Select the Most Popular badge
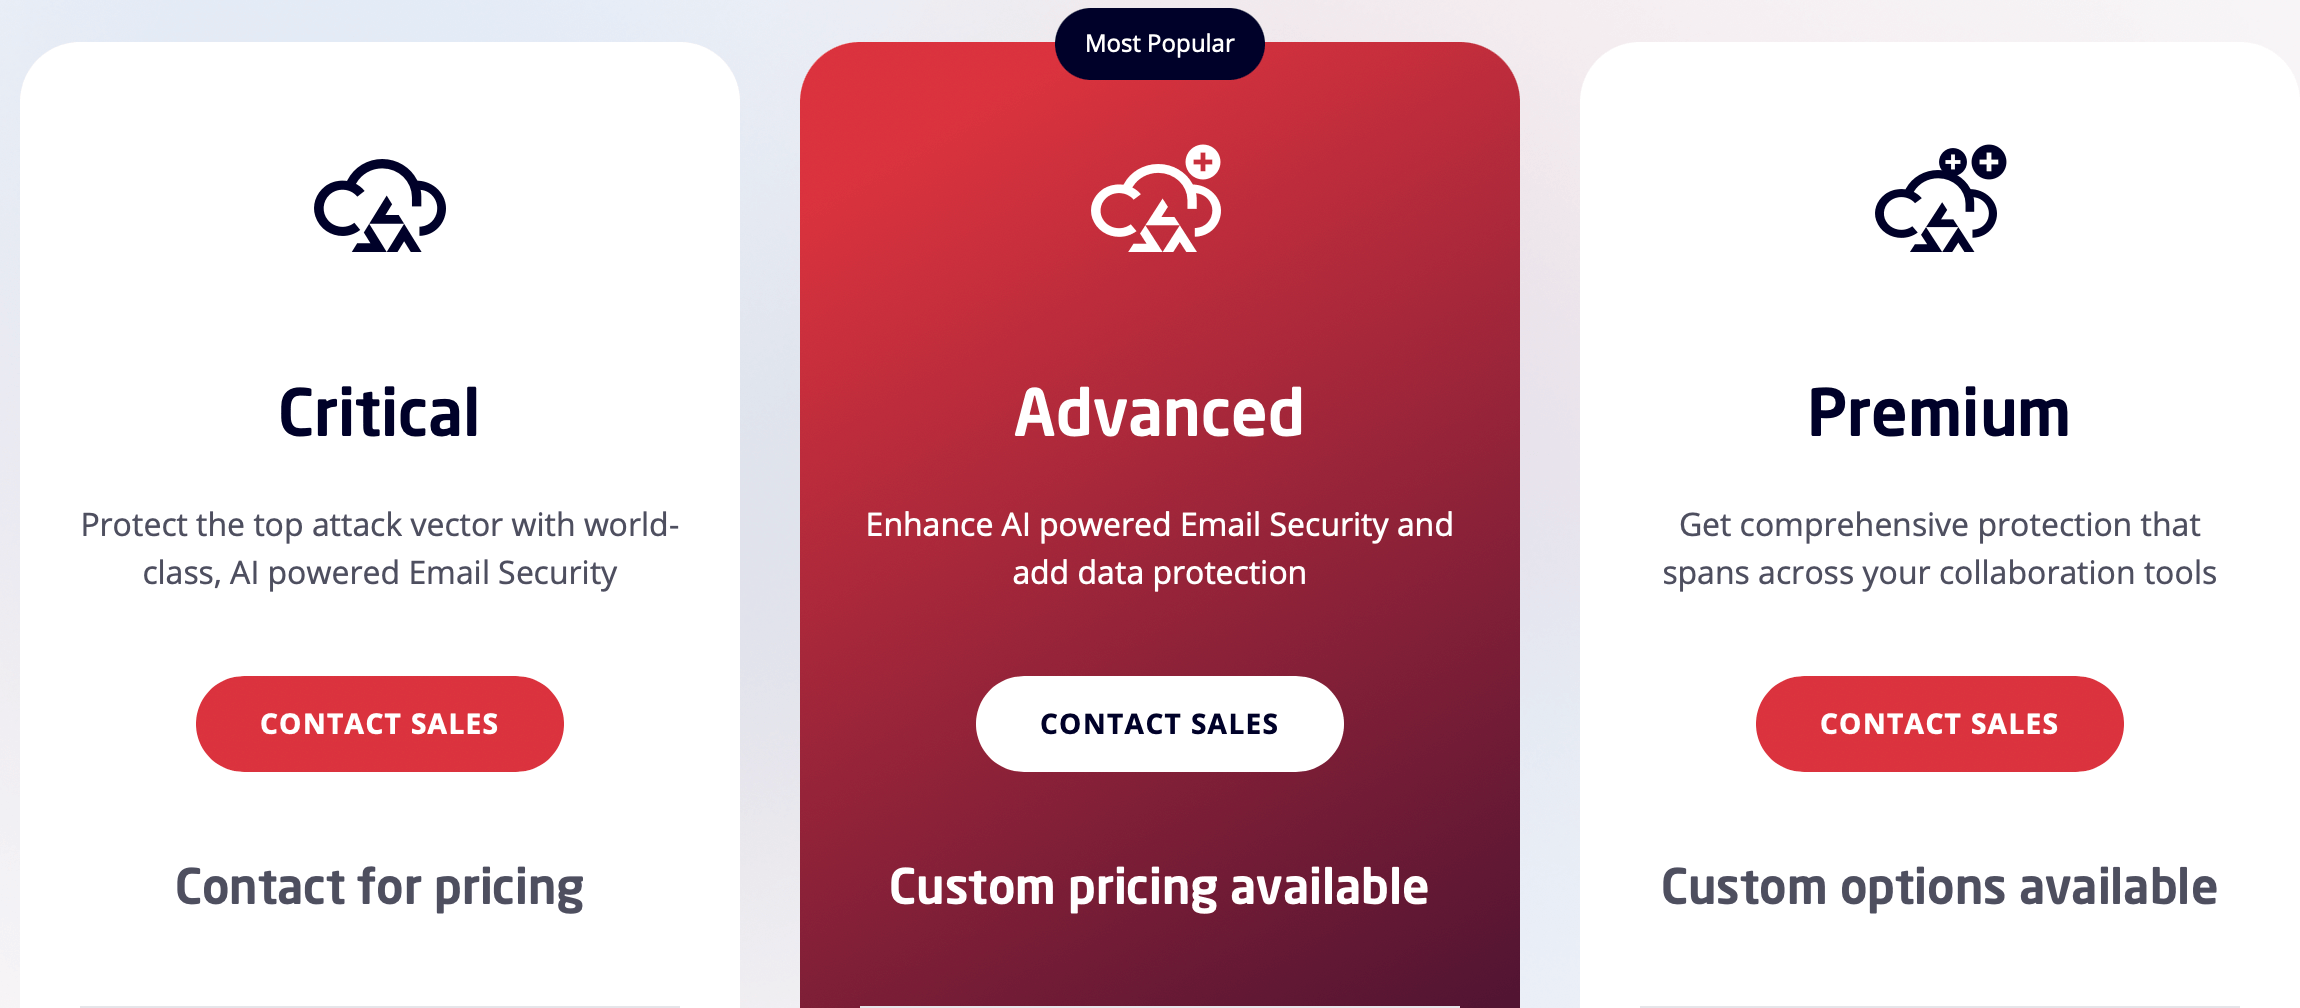2300x1008 pixels. pyautogui.click(x=1159, y=44)
